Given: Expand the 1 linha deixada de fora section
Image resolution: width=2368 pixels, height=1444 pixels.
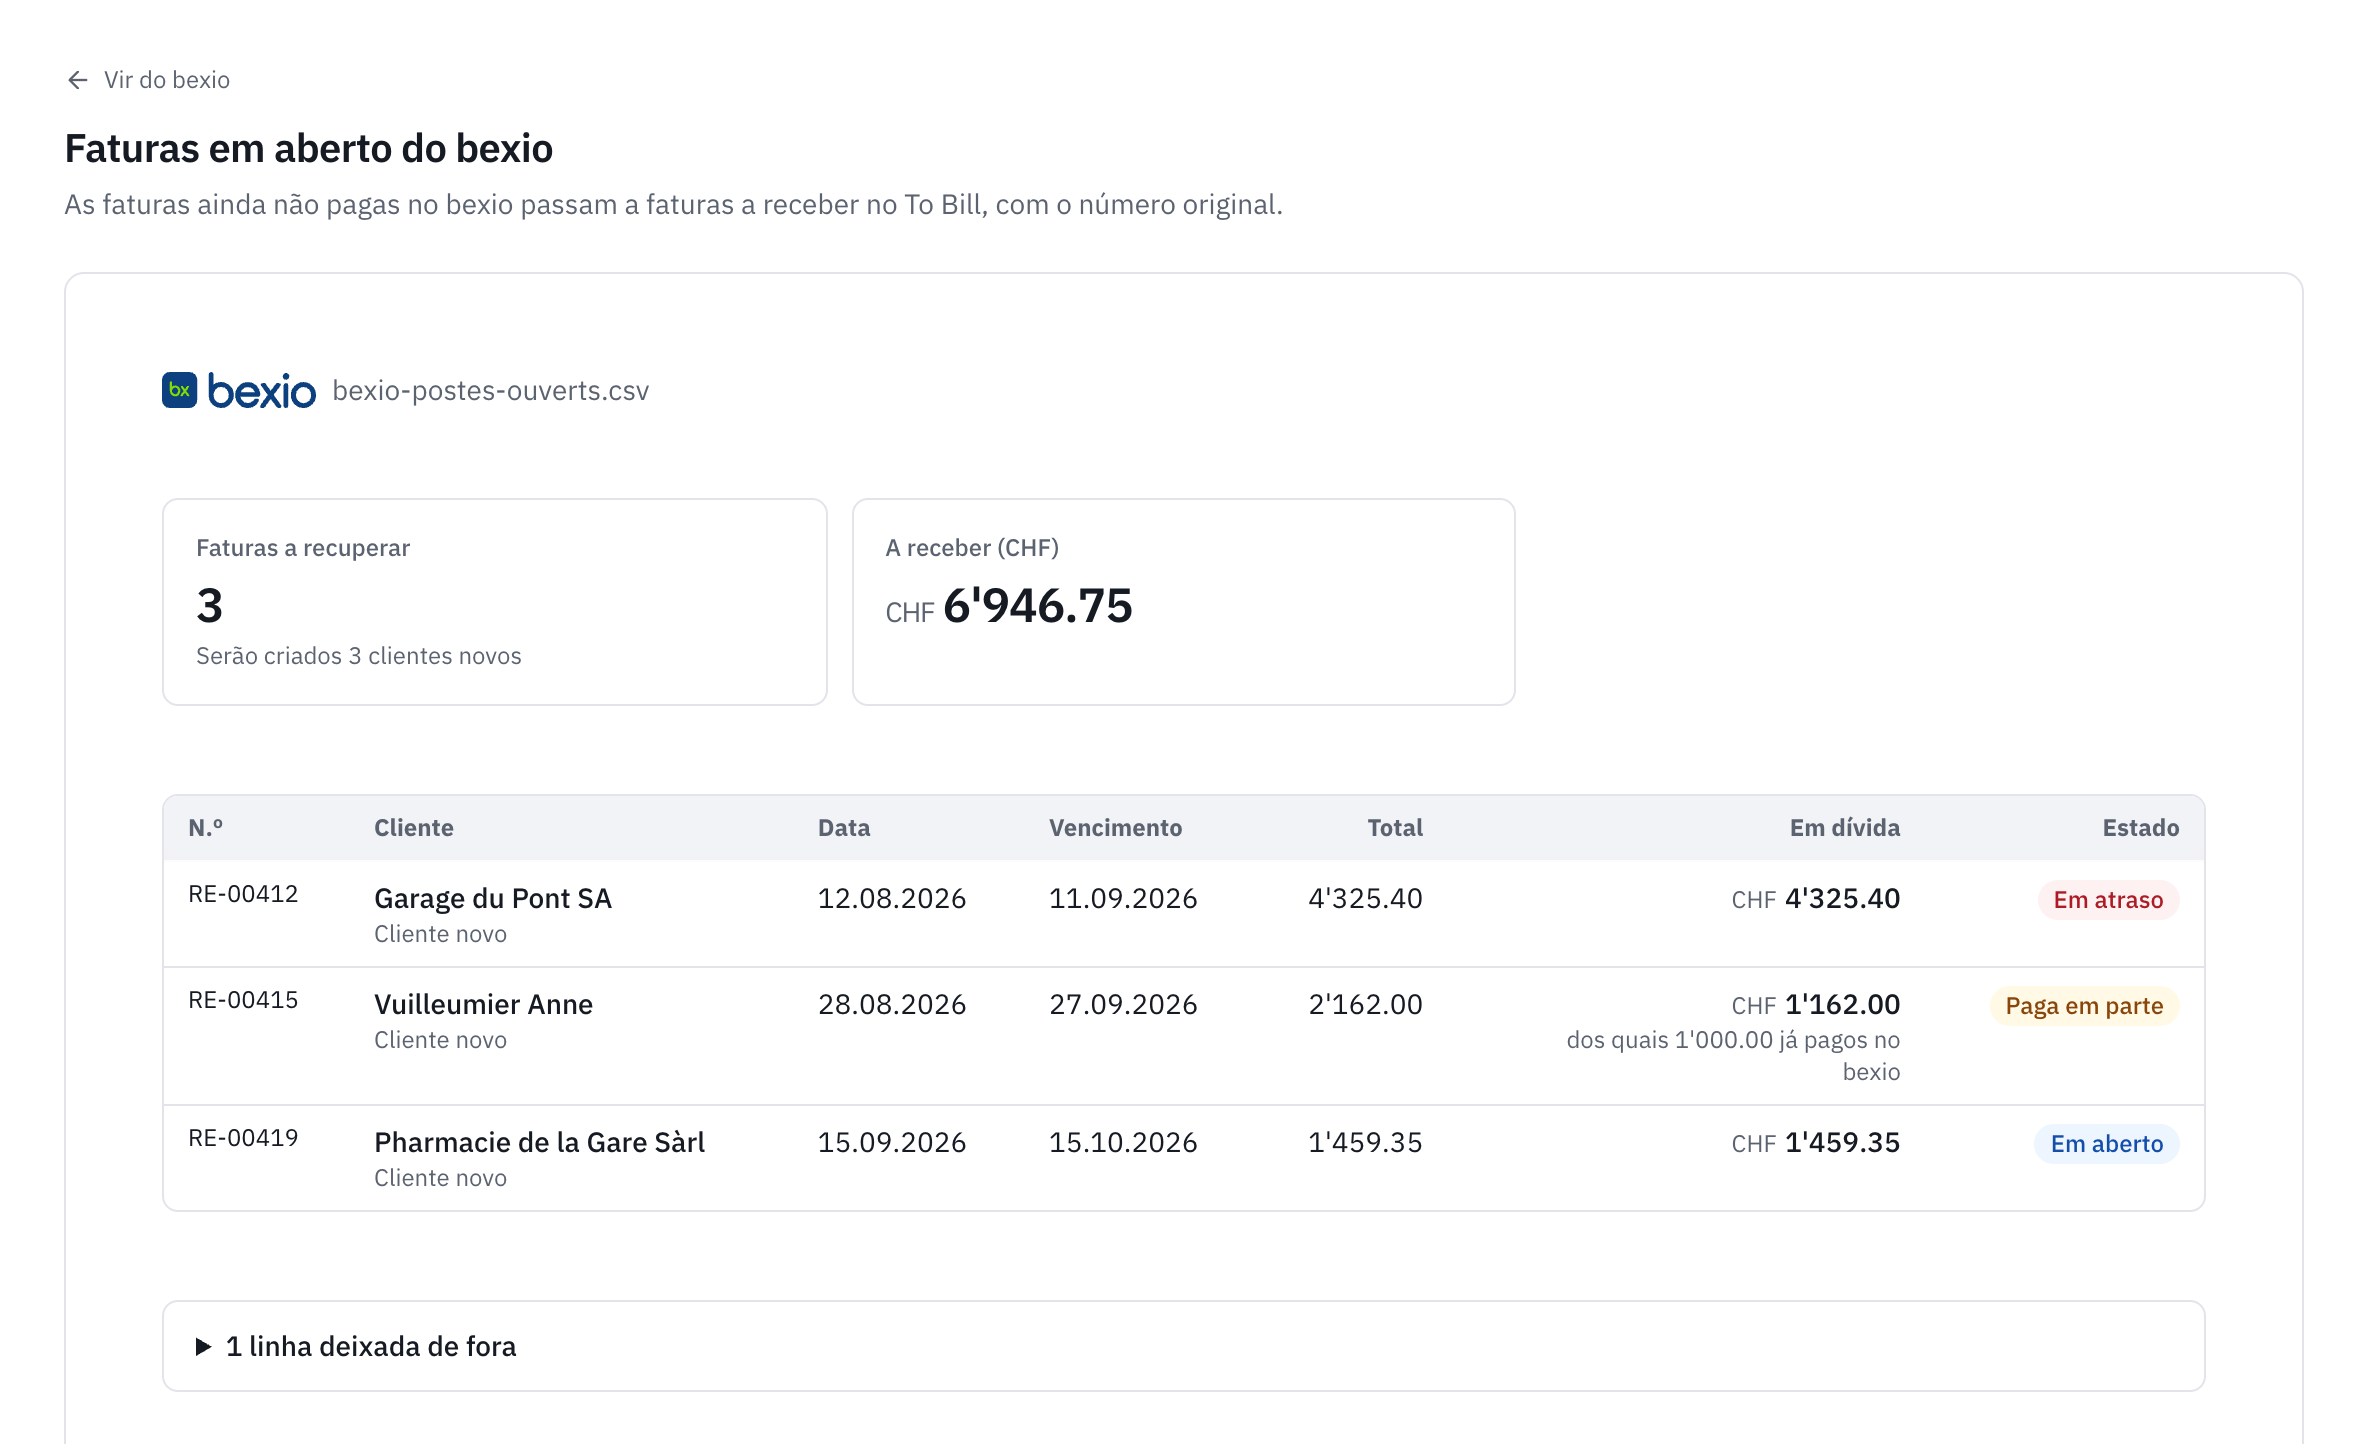Looking at the screenshot, I should click(1183, 1346).
